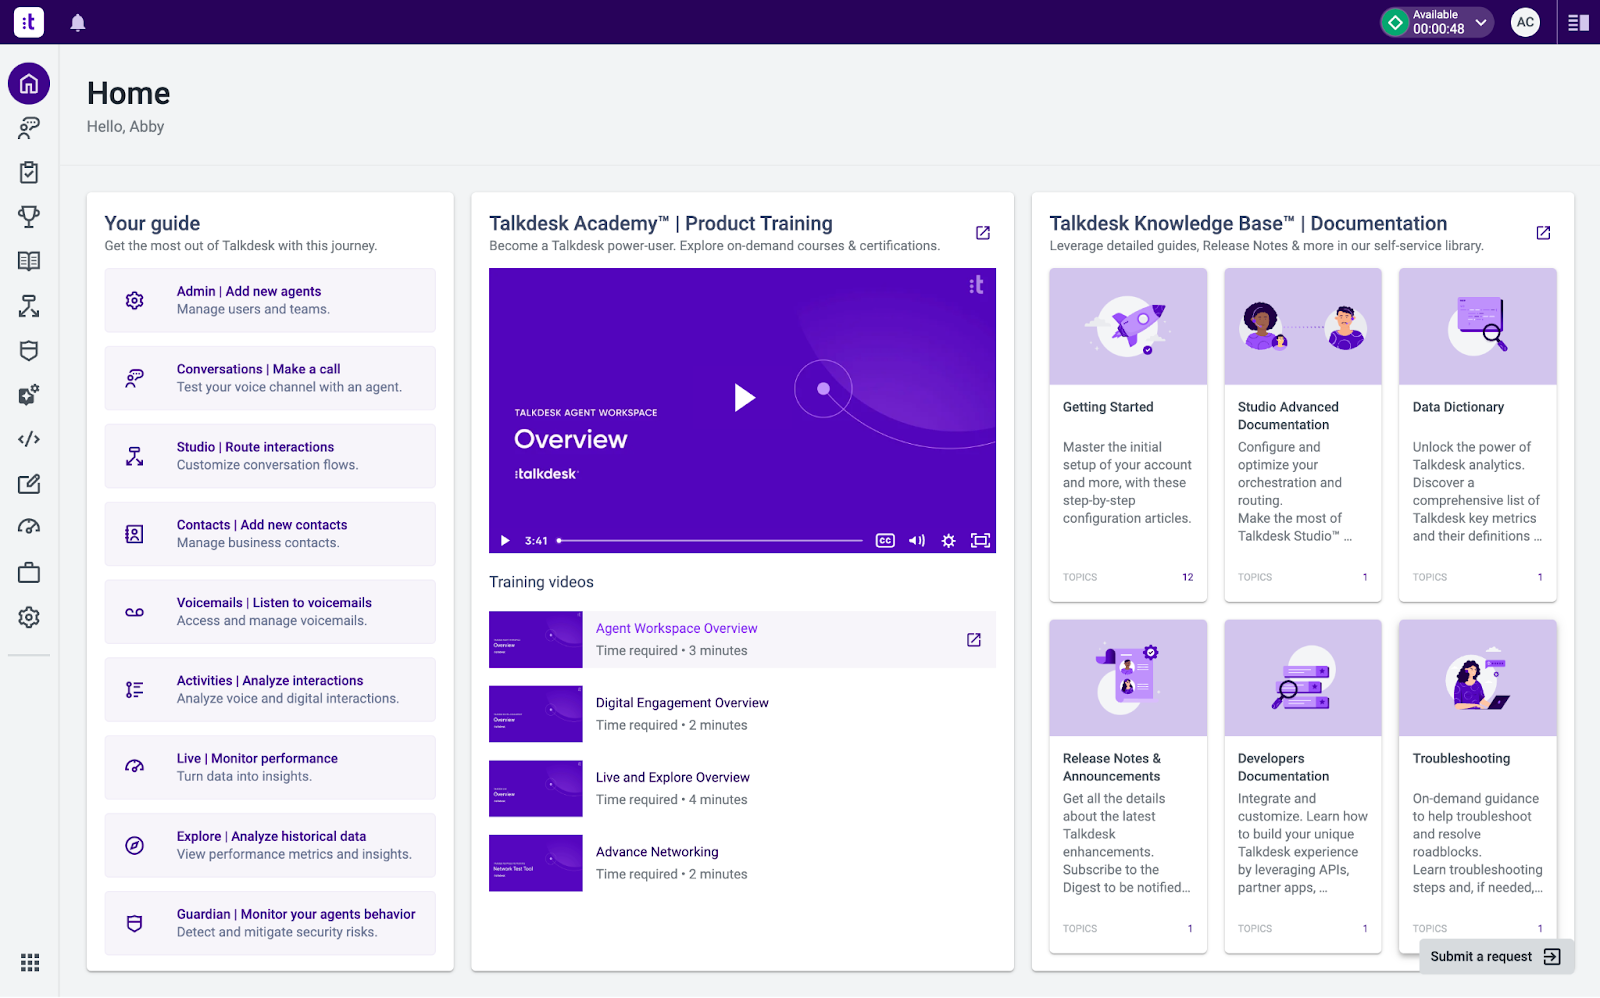Open Guardian | Monitor your agents behavior

270,923
